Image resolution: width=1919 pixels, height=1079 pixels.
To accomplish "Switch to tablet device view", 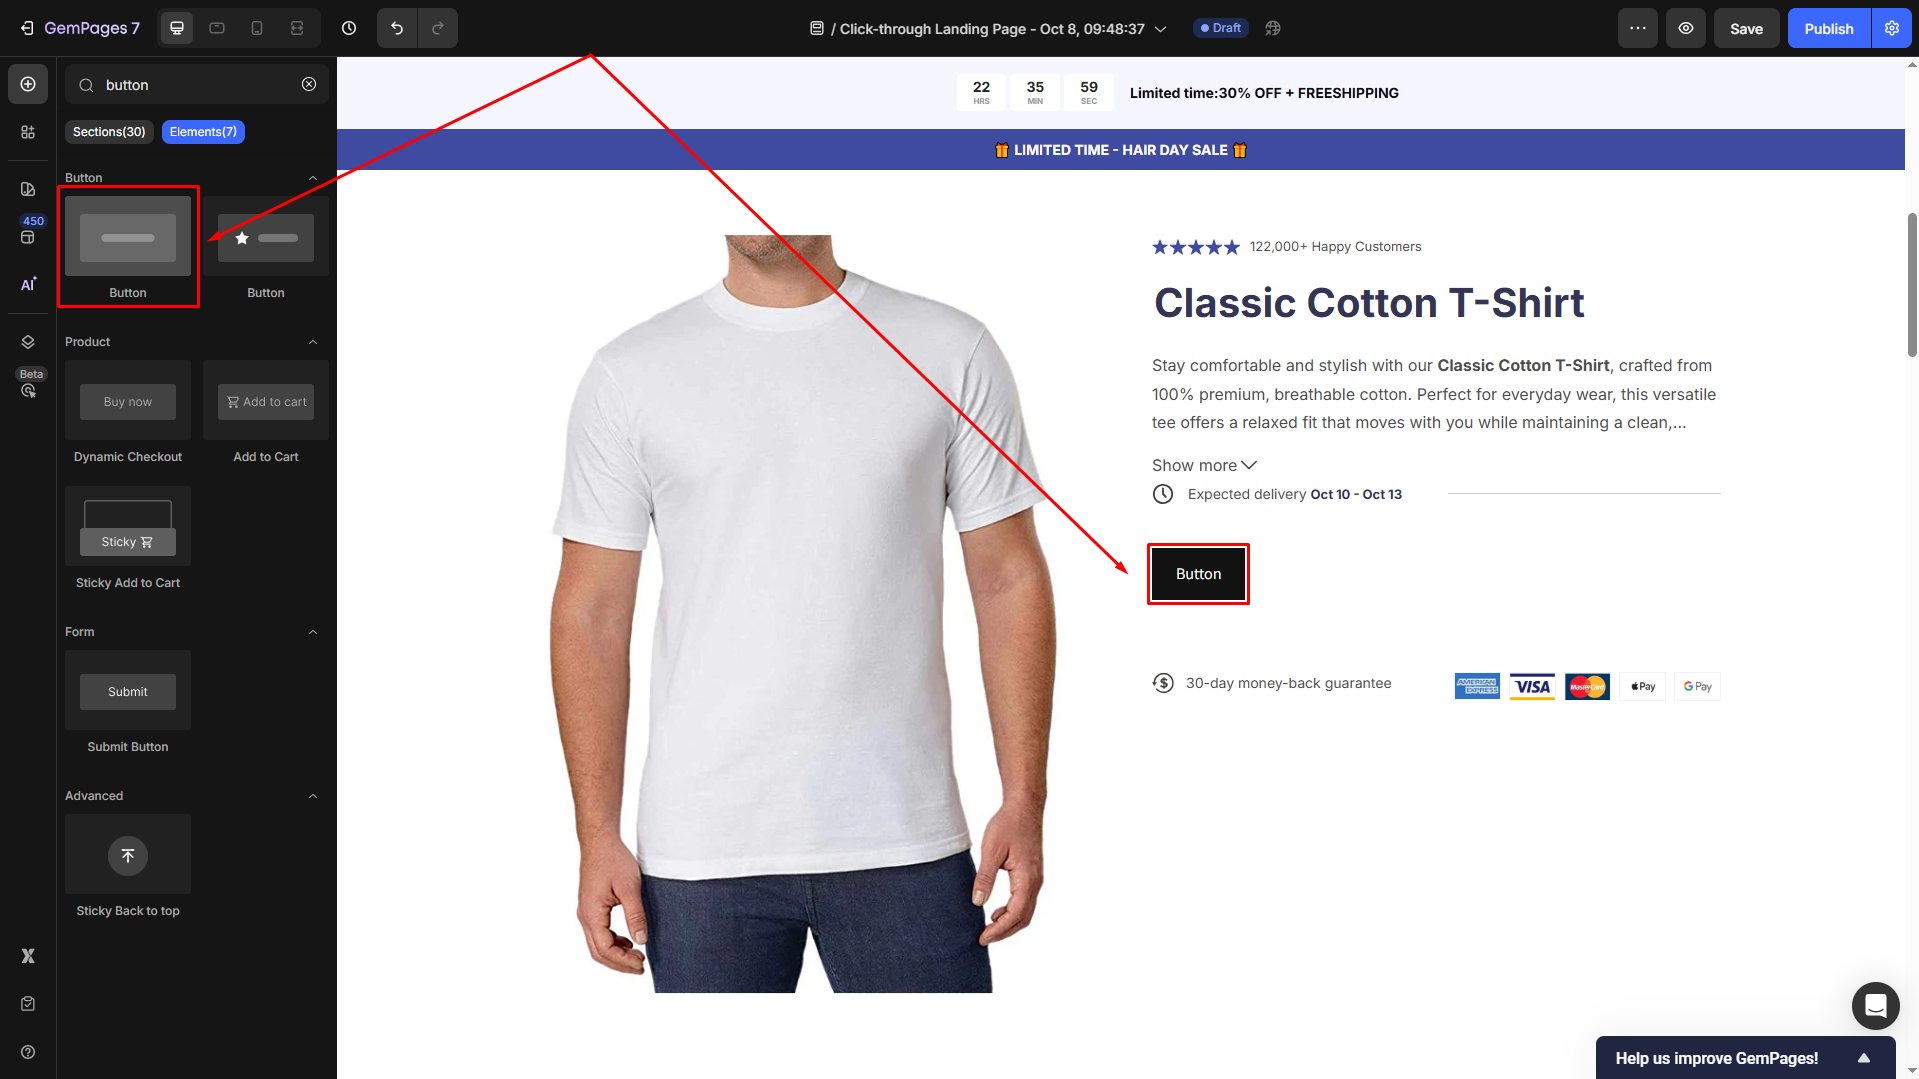I will (x=217, y=28).
